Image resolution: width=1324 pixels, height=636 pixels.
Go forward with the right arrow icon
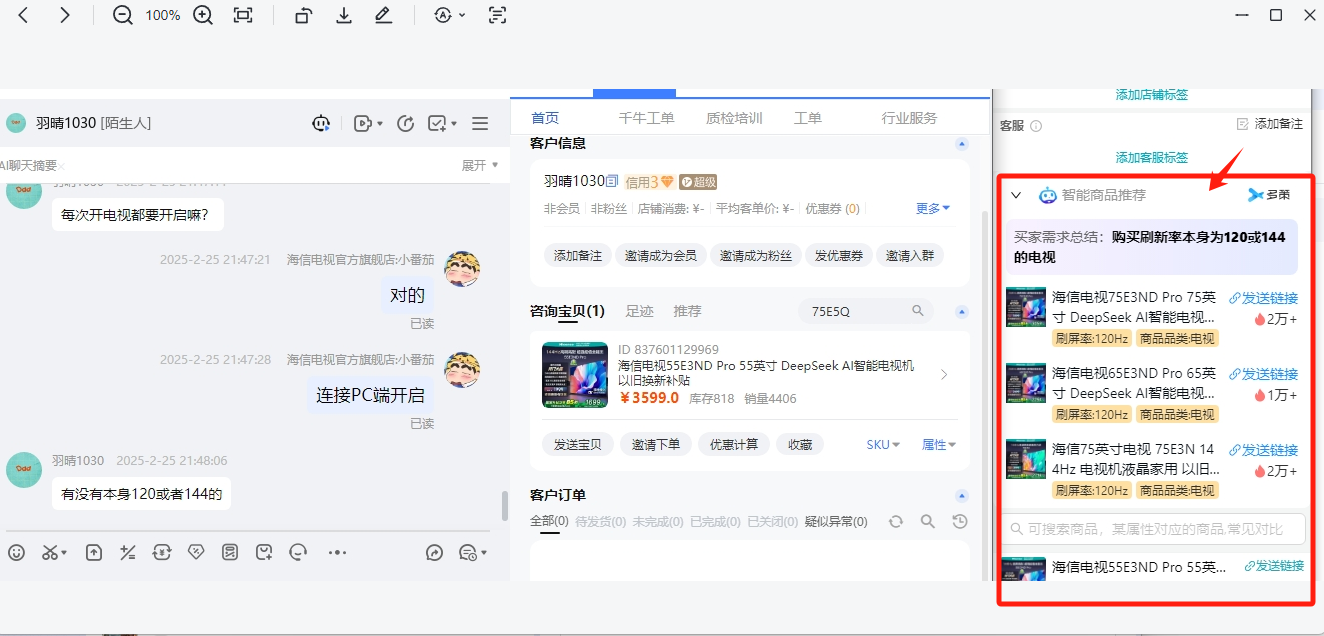point(65,15)
